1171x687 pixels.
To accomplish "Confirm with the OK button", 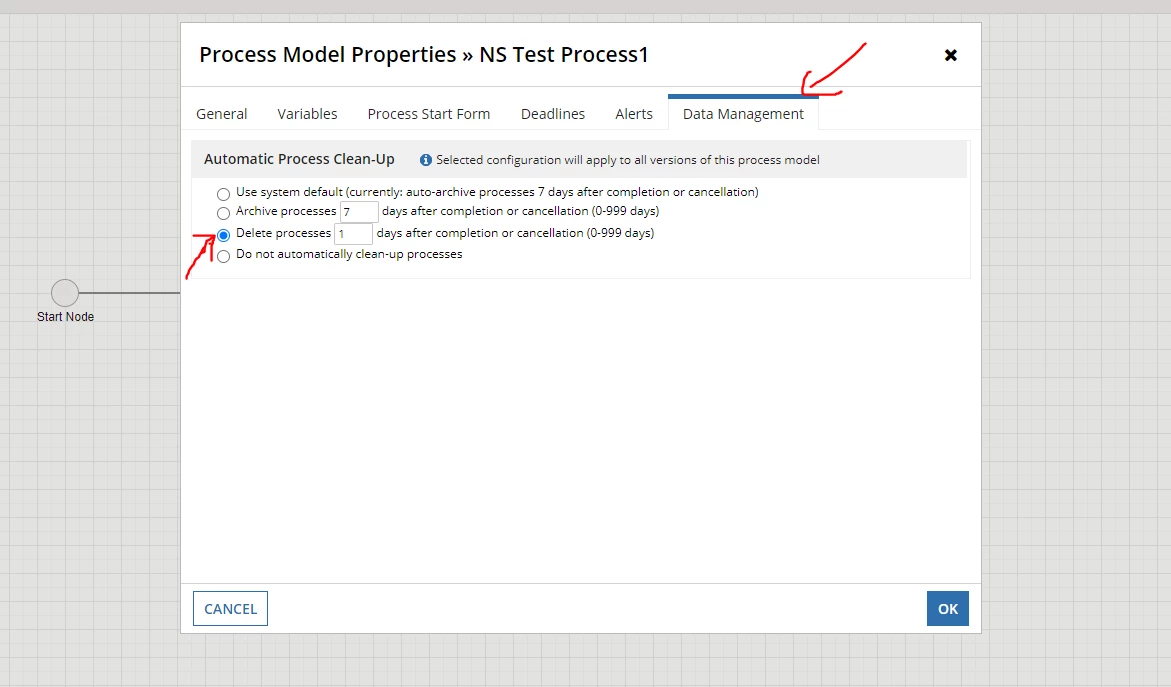I will [948, 609].
